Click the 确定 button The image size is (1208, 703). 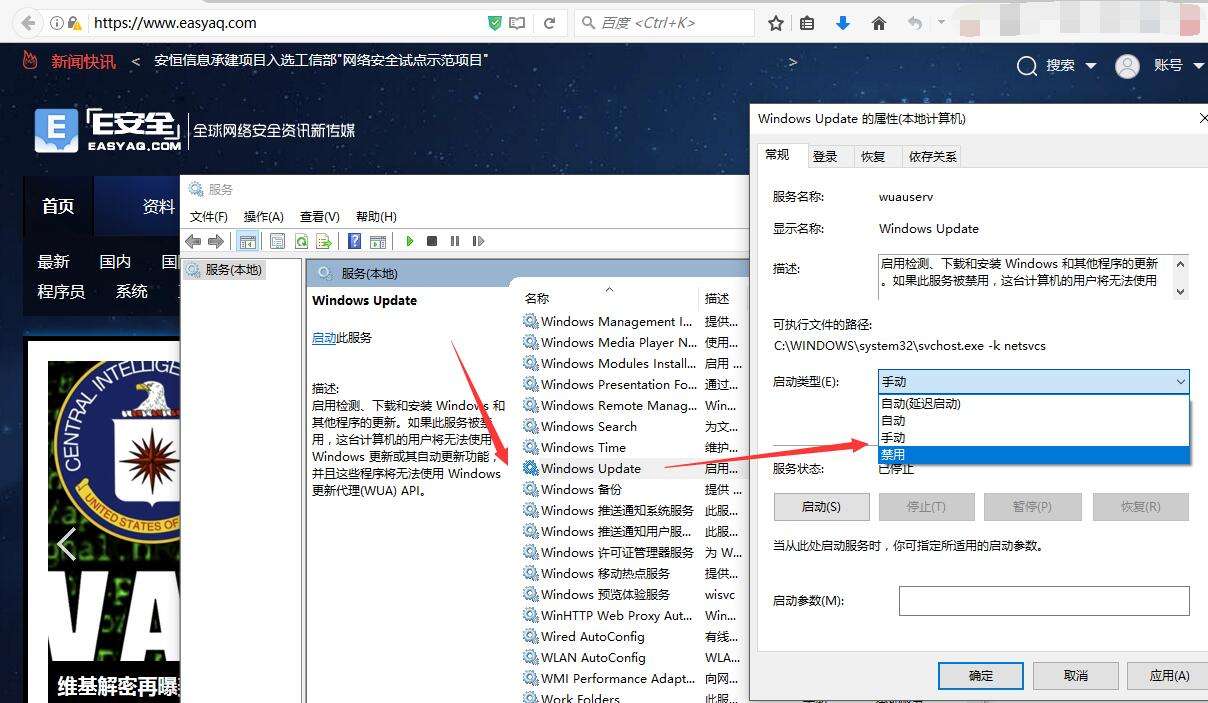coord(982,676)
